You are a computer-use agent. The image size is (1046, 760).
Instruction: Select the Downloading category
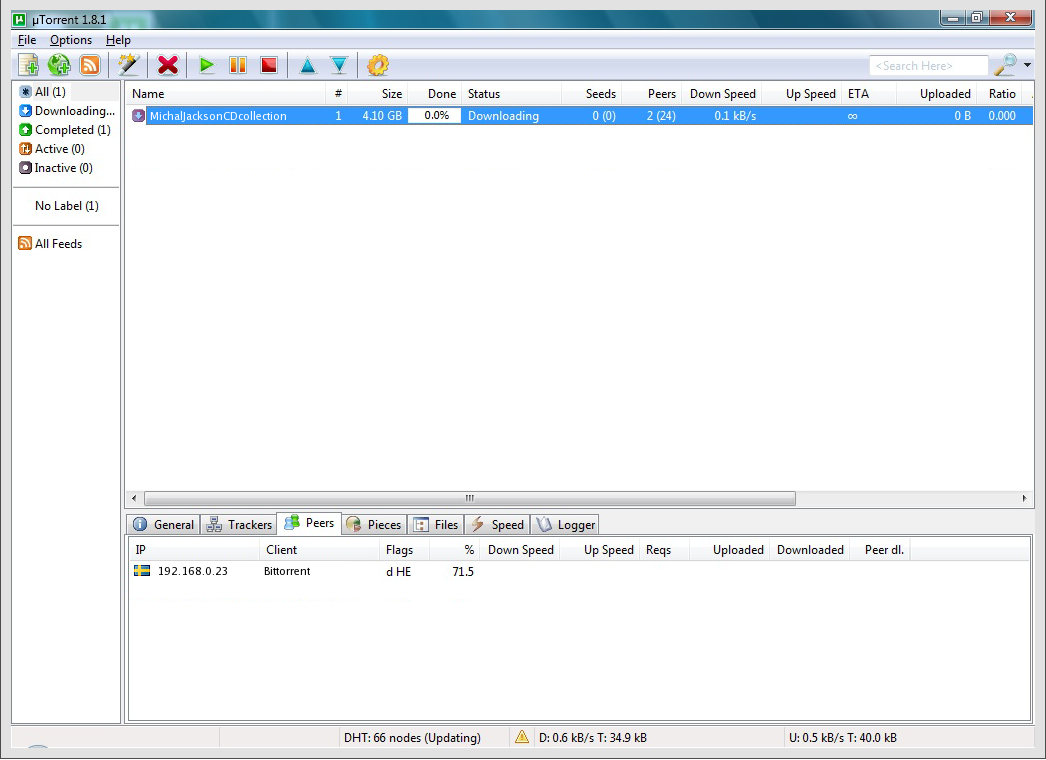(x=67, y=111)
